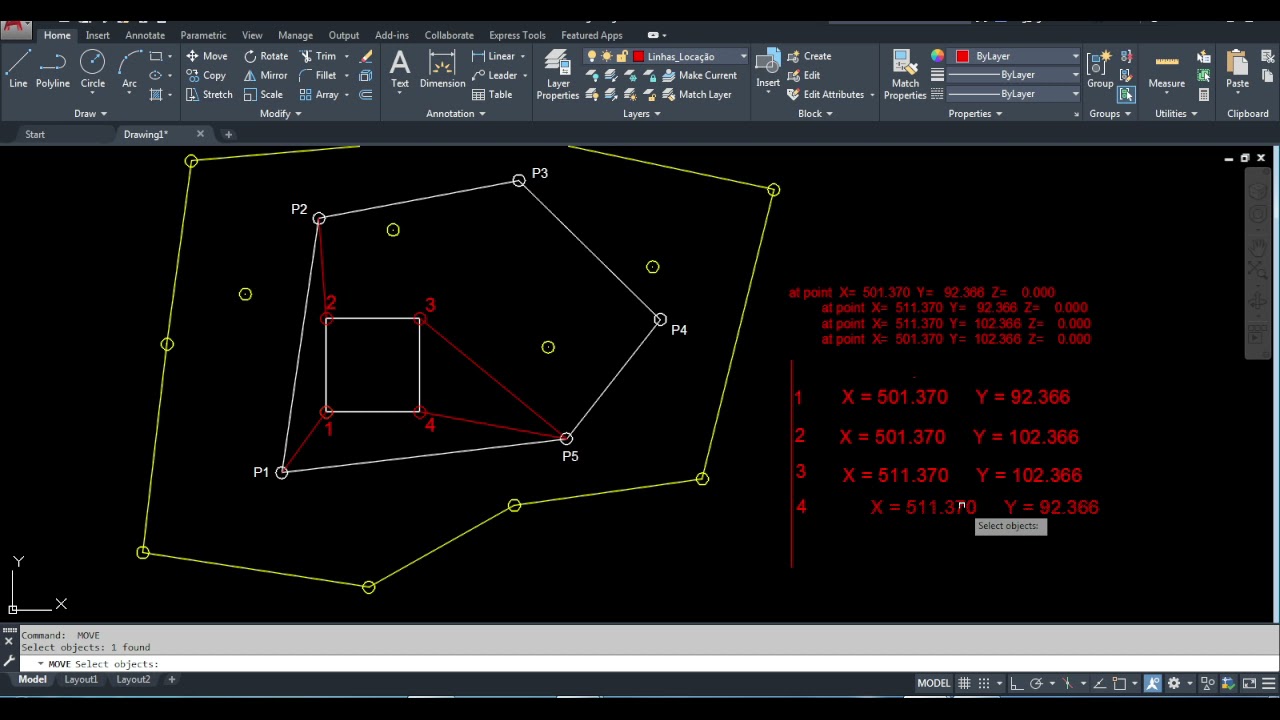
Task: Select the Polyline tool
Action: pyautogui.click(x=53, y=69)
